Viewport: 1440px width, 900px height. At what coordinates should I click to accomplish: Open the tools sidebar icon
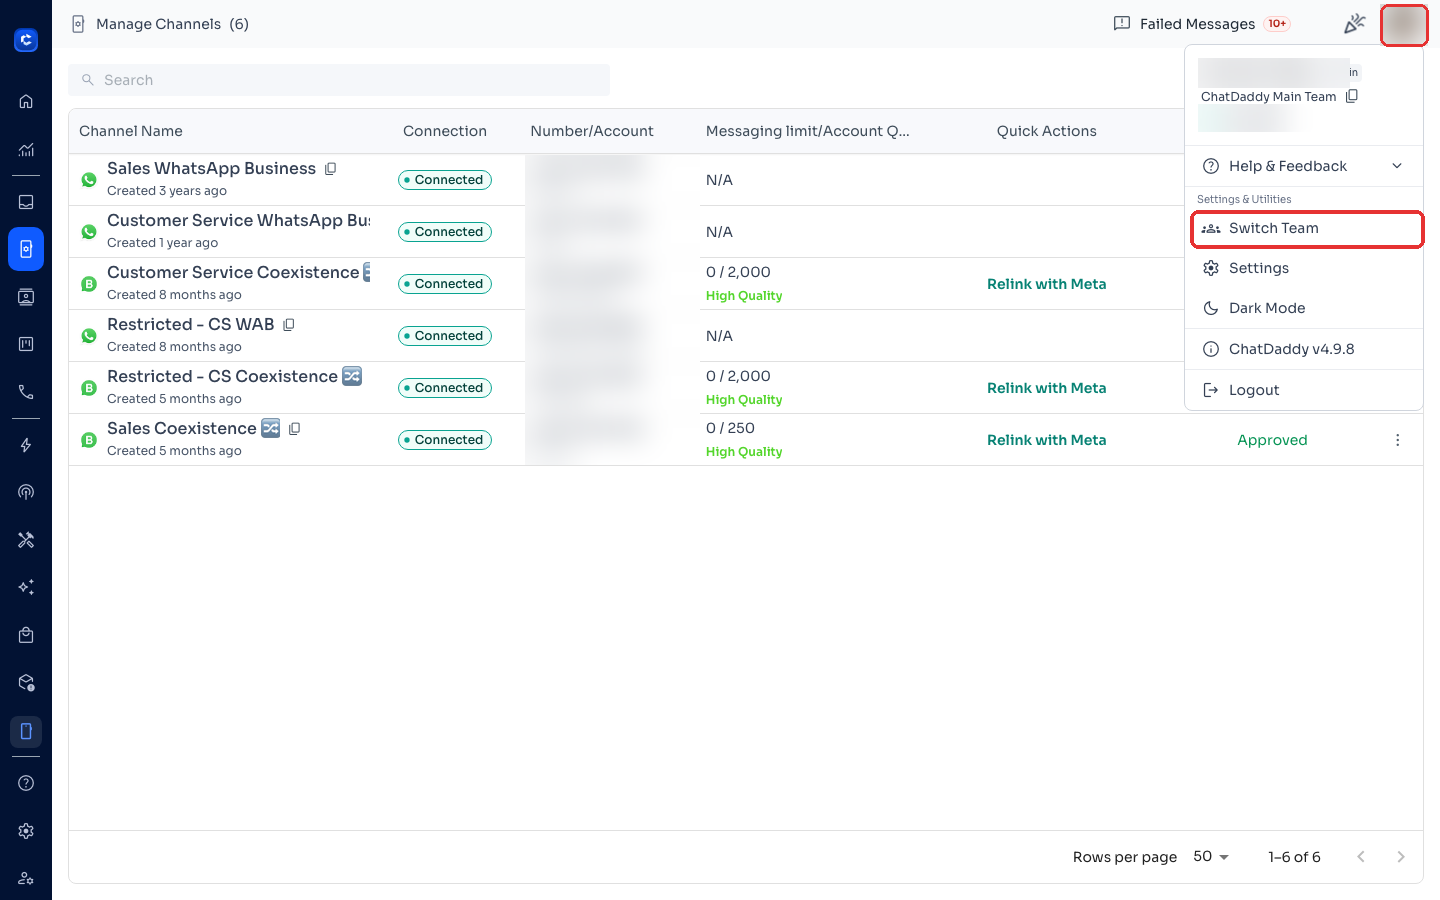pyautogui.click(x=26, y=540)
